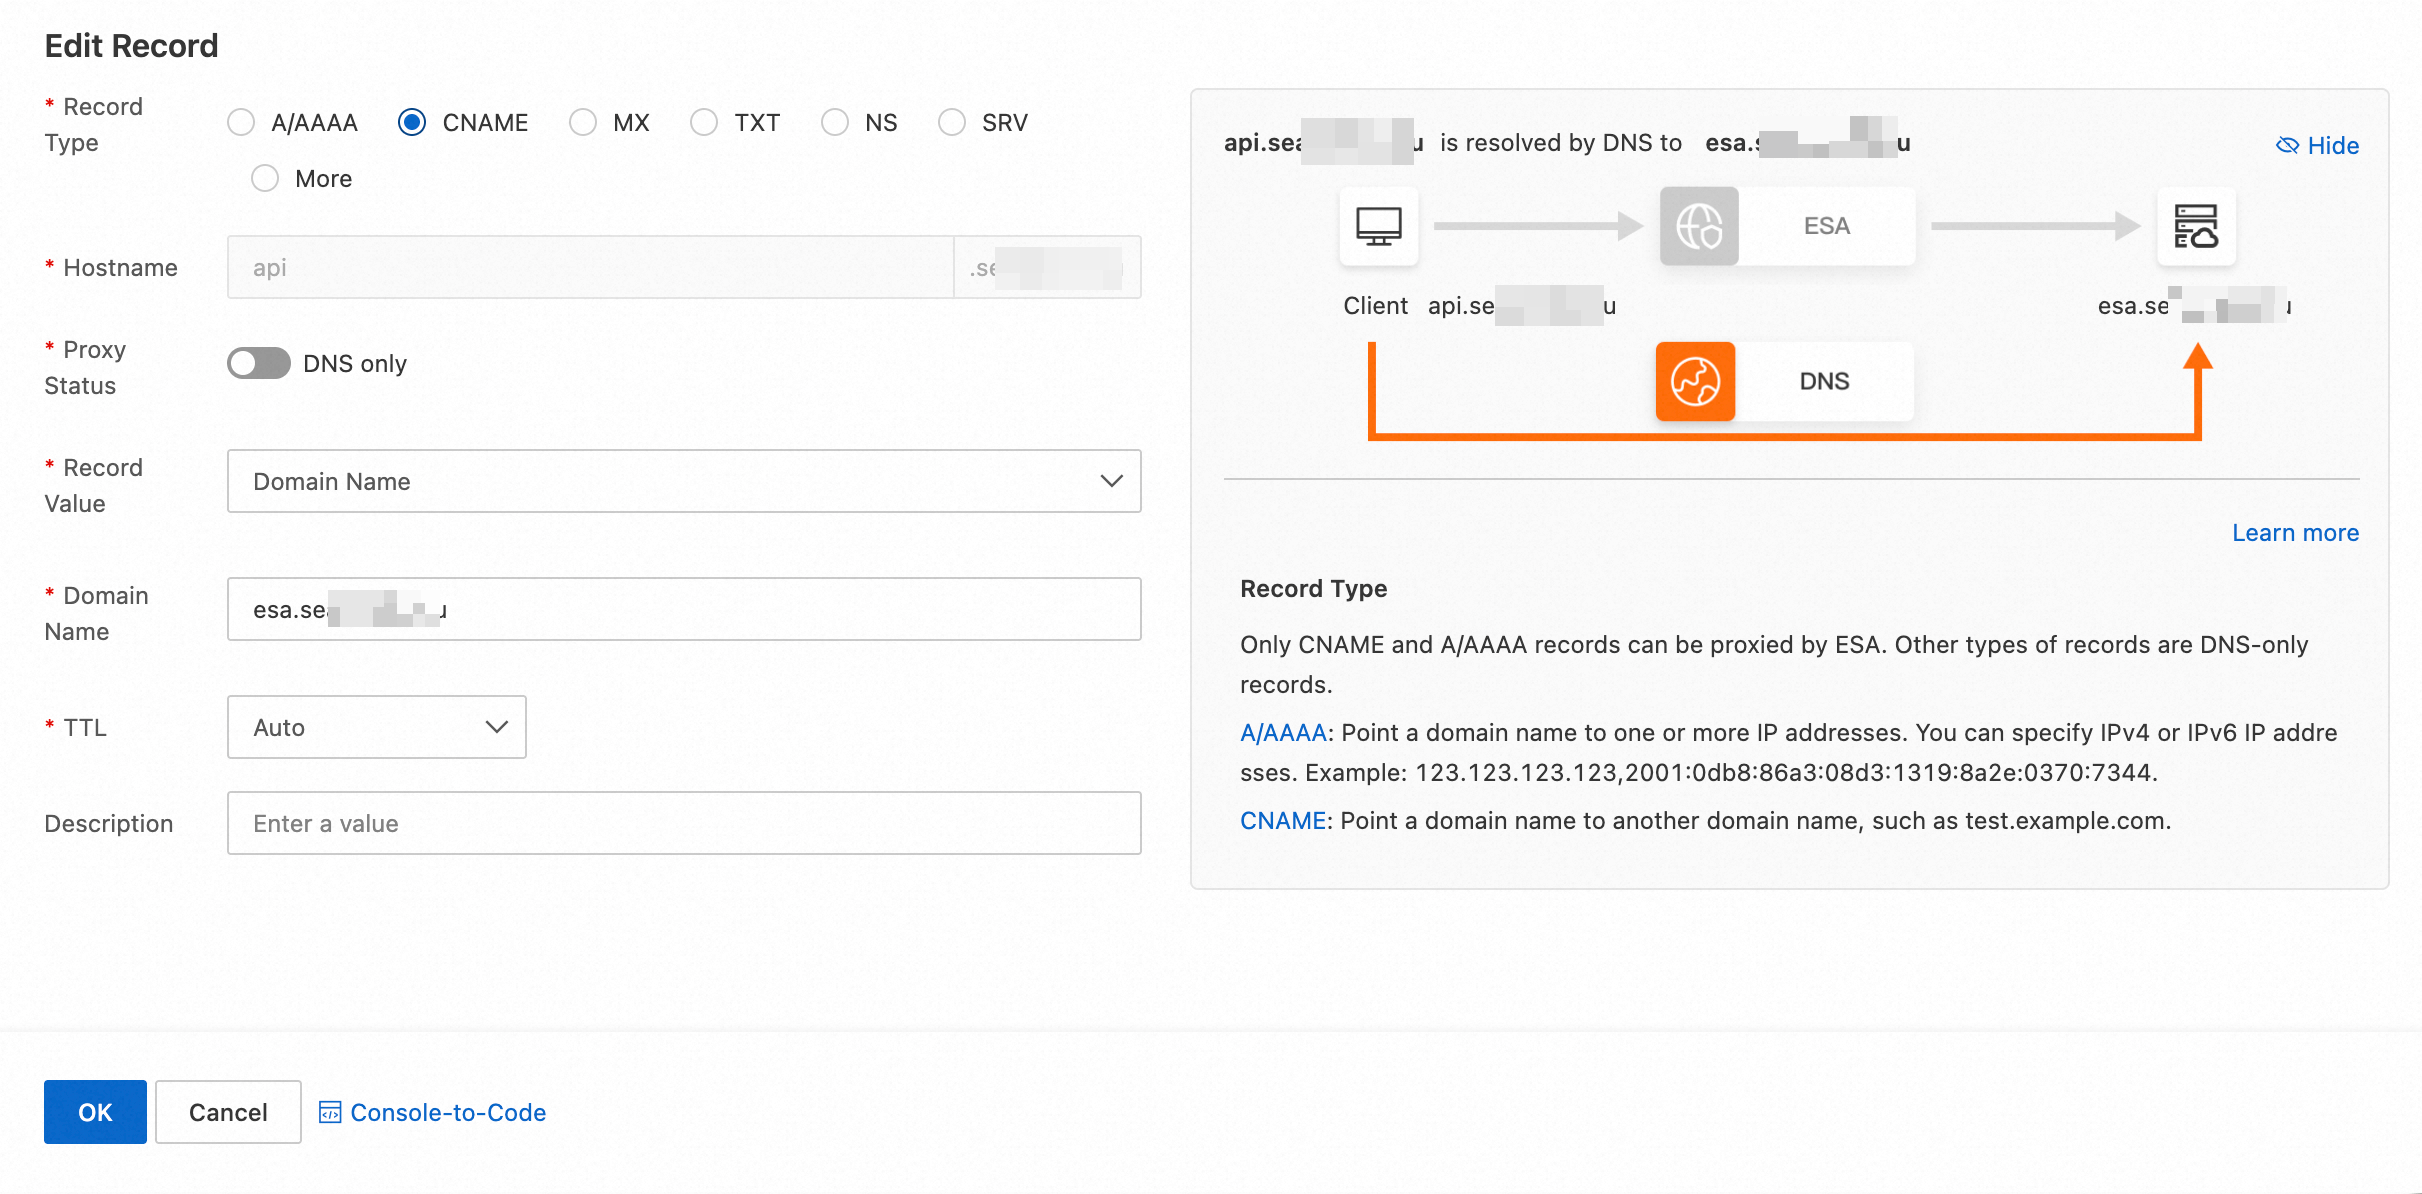Open the Record Value Domain Name dropdown
The height and width of the screenshot is (1194, 2422).
coord(684,481)
